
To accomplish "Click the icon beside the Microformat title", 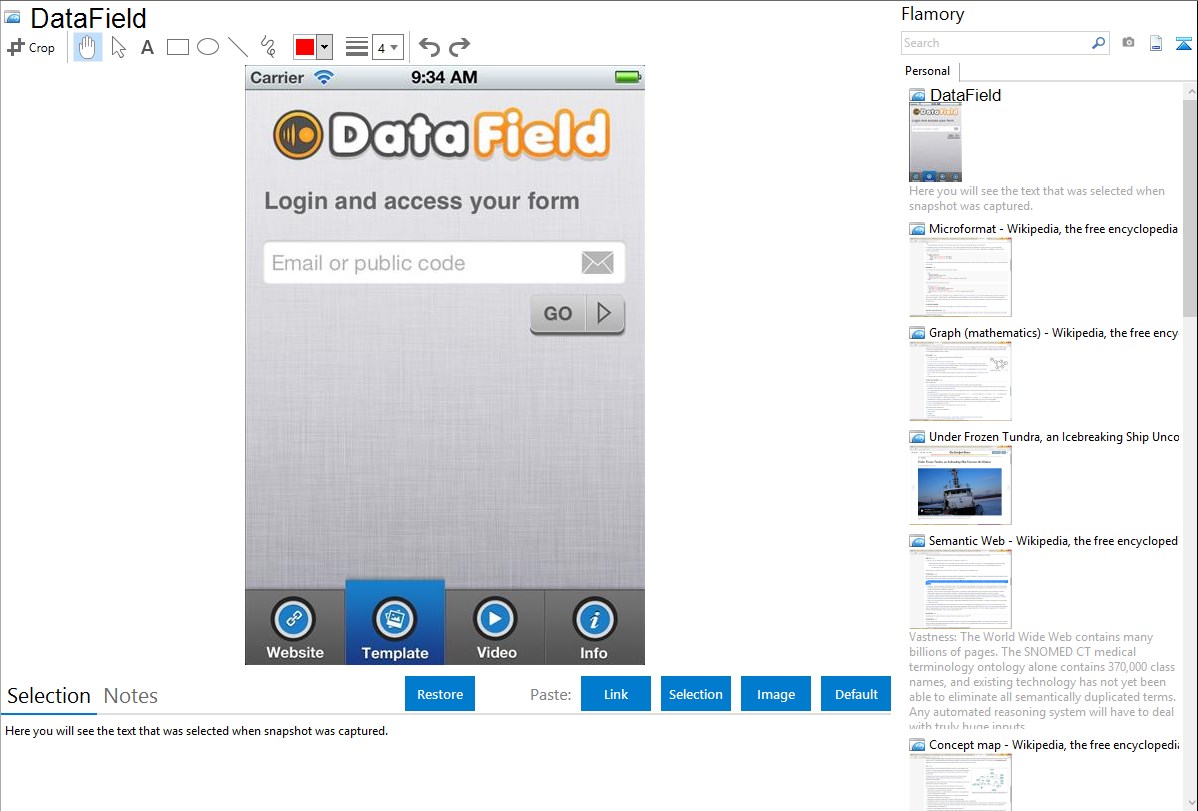I will click(917, 229).
